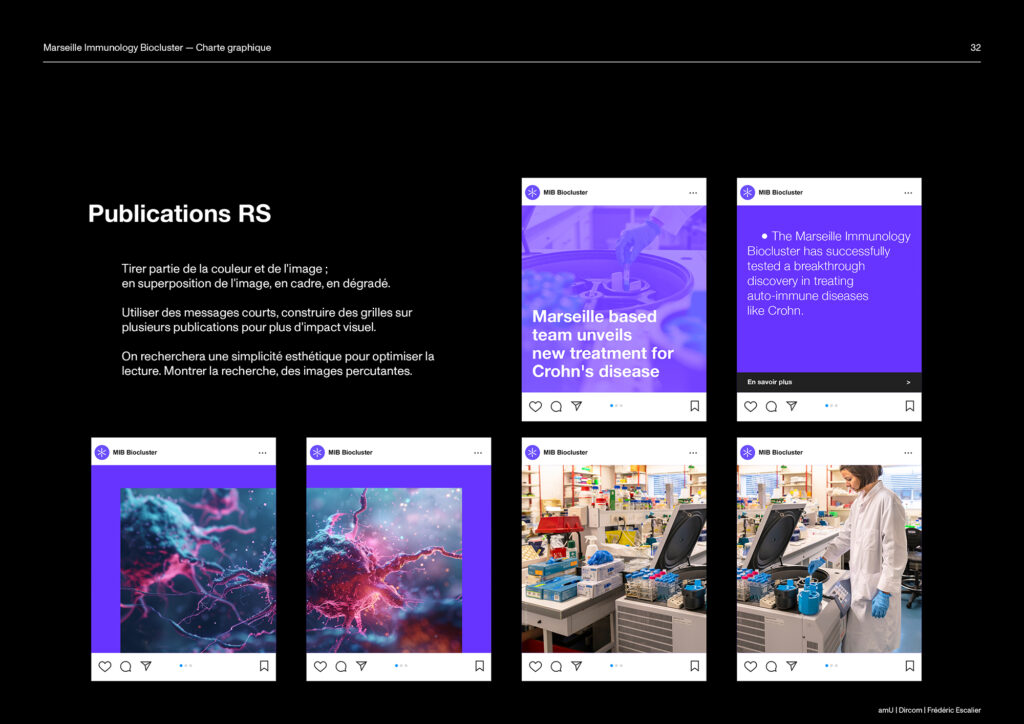This screenshot has height=724, width=1024.
Task: Open the red neuron image
Action: 384,570
